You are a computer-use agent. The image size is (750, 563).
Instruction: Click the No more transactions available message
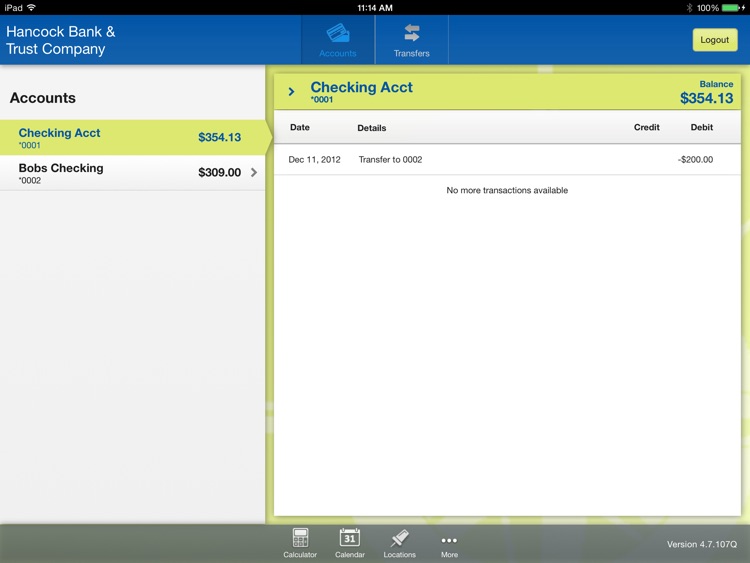[x=507, y=190]
